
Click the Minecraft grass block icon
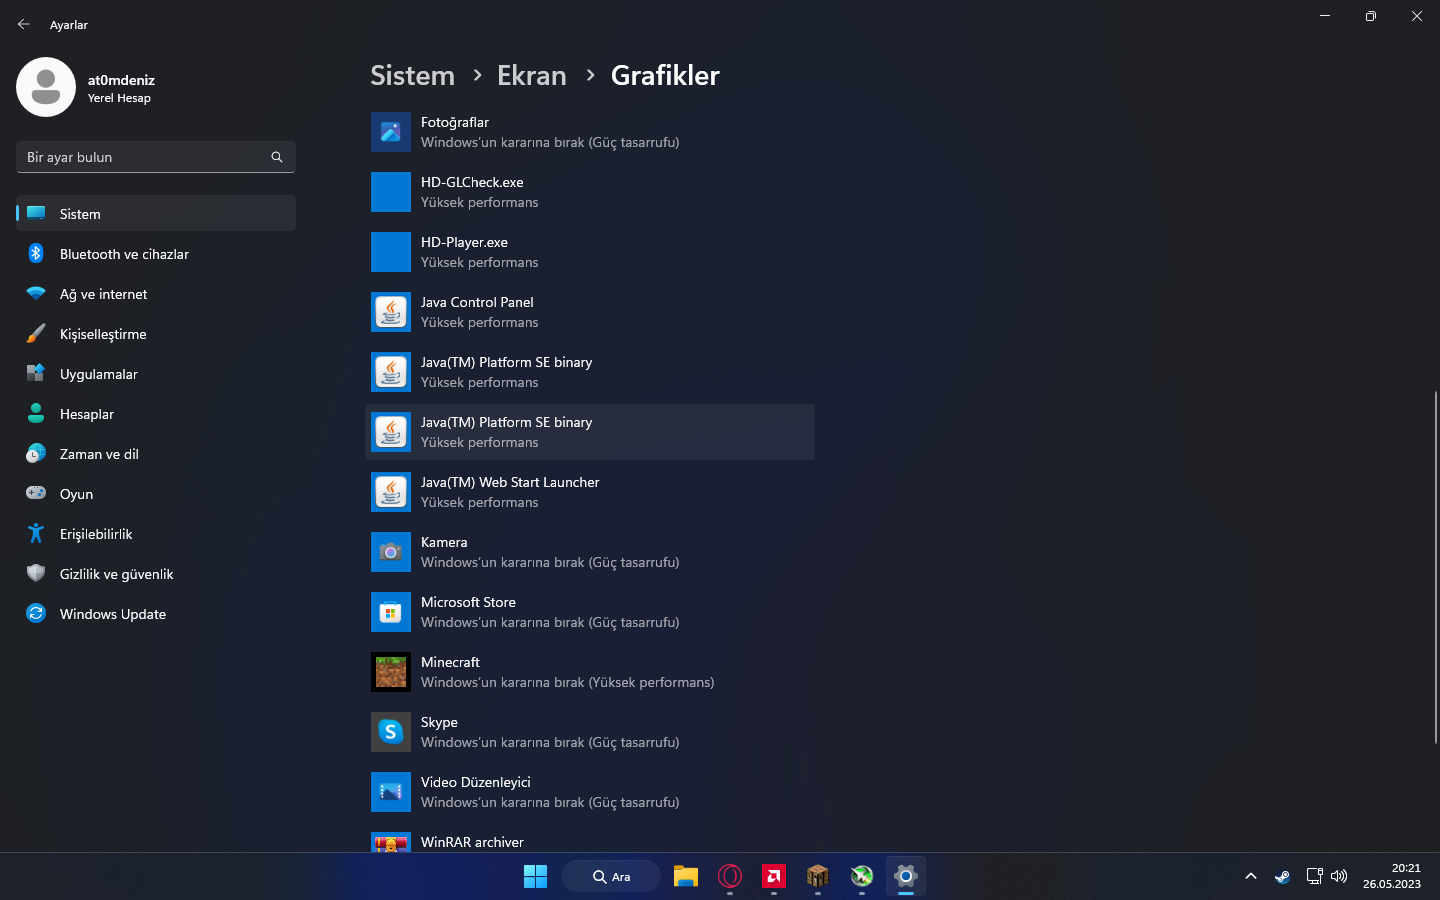pyautogui.click(x=391, y=672)
